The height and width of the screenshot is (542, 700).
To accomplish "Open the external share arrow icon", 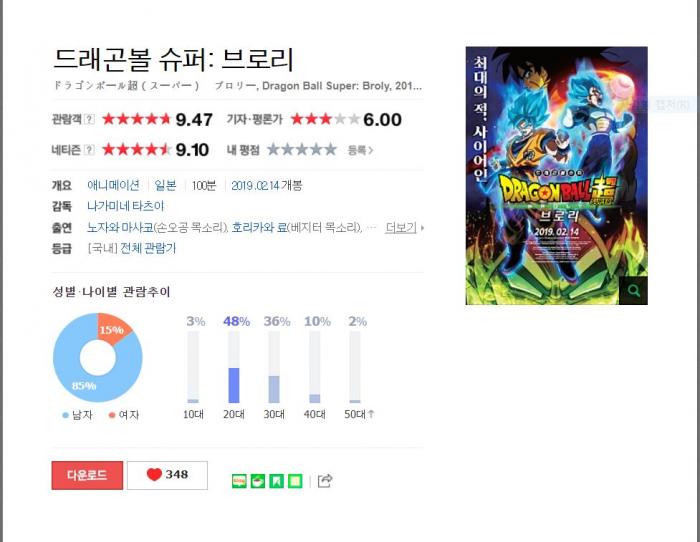I will click(x=325, y=480).
